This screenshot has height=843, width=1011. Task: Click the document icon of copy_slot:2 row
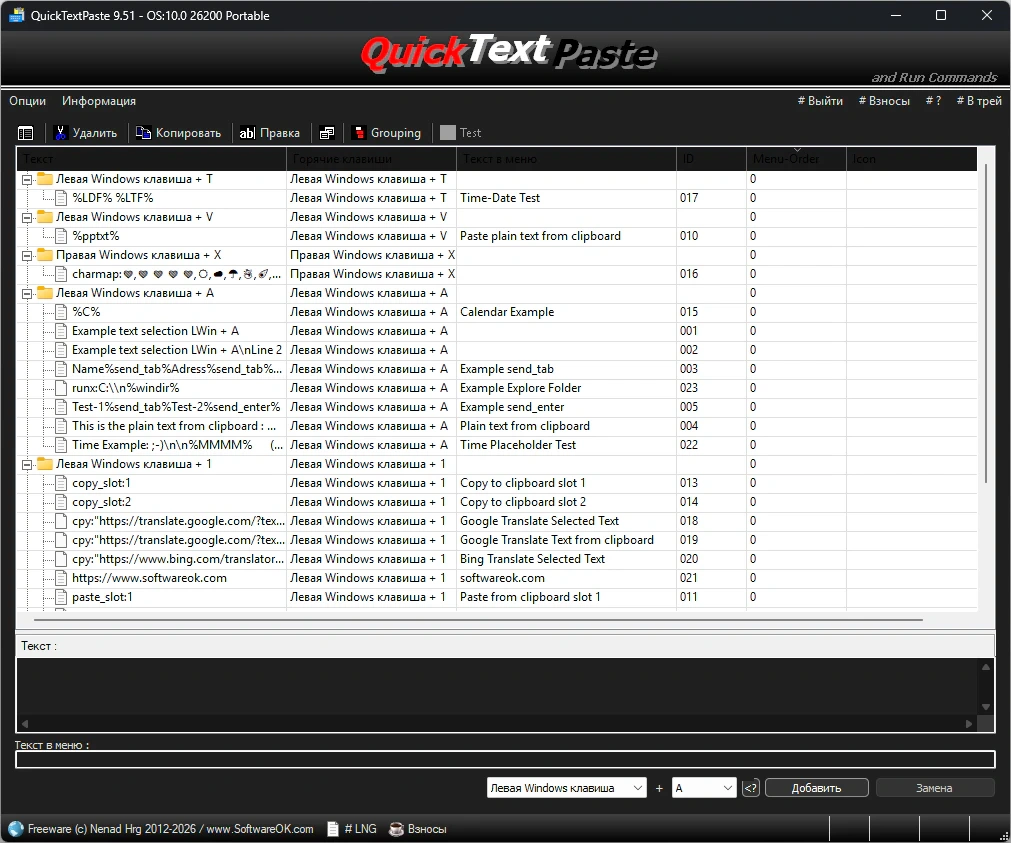(61, 502)
